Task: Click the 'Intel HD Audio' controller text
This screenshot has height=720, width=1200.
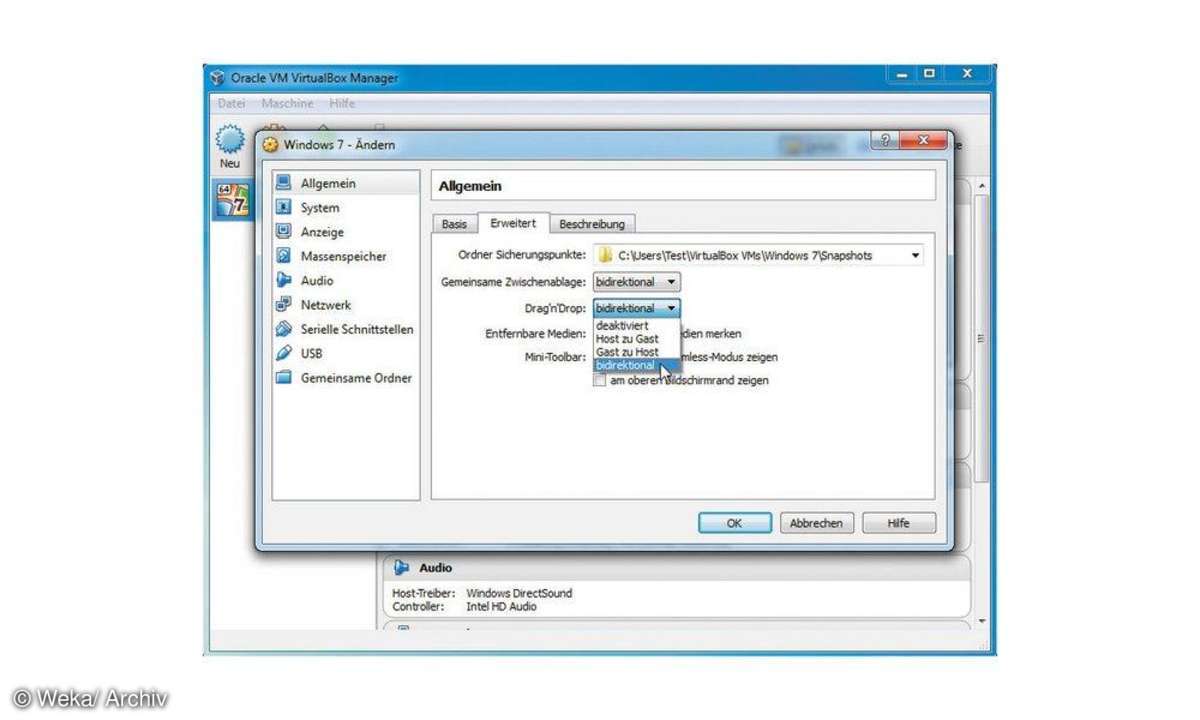Action: 501,606
